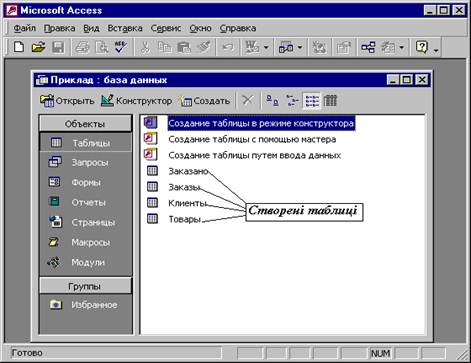Open the Сервис menu

(x=166, y=28)
